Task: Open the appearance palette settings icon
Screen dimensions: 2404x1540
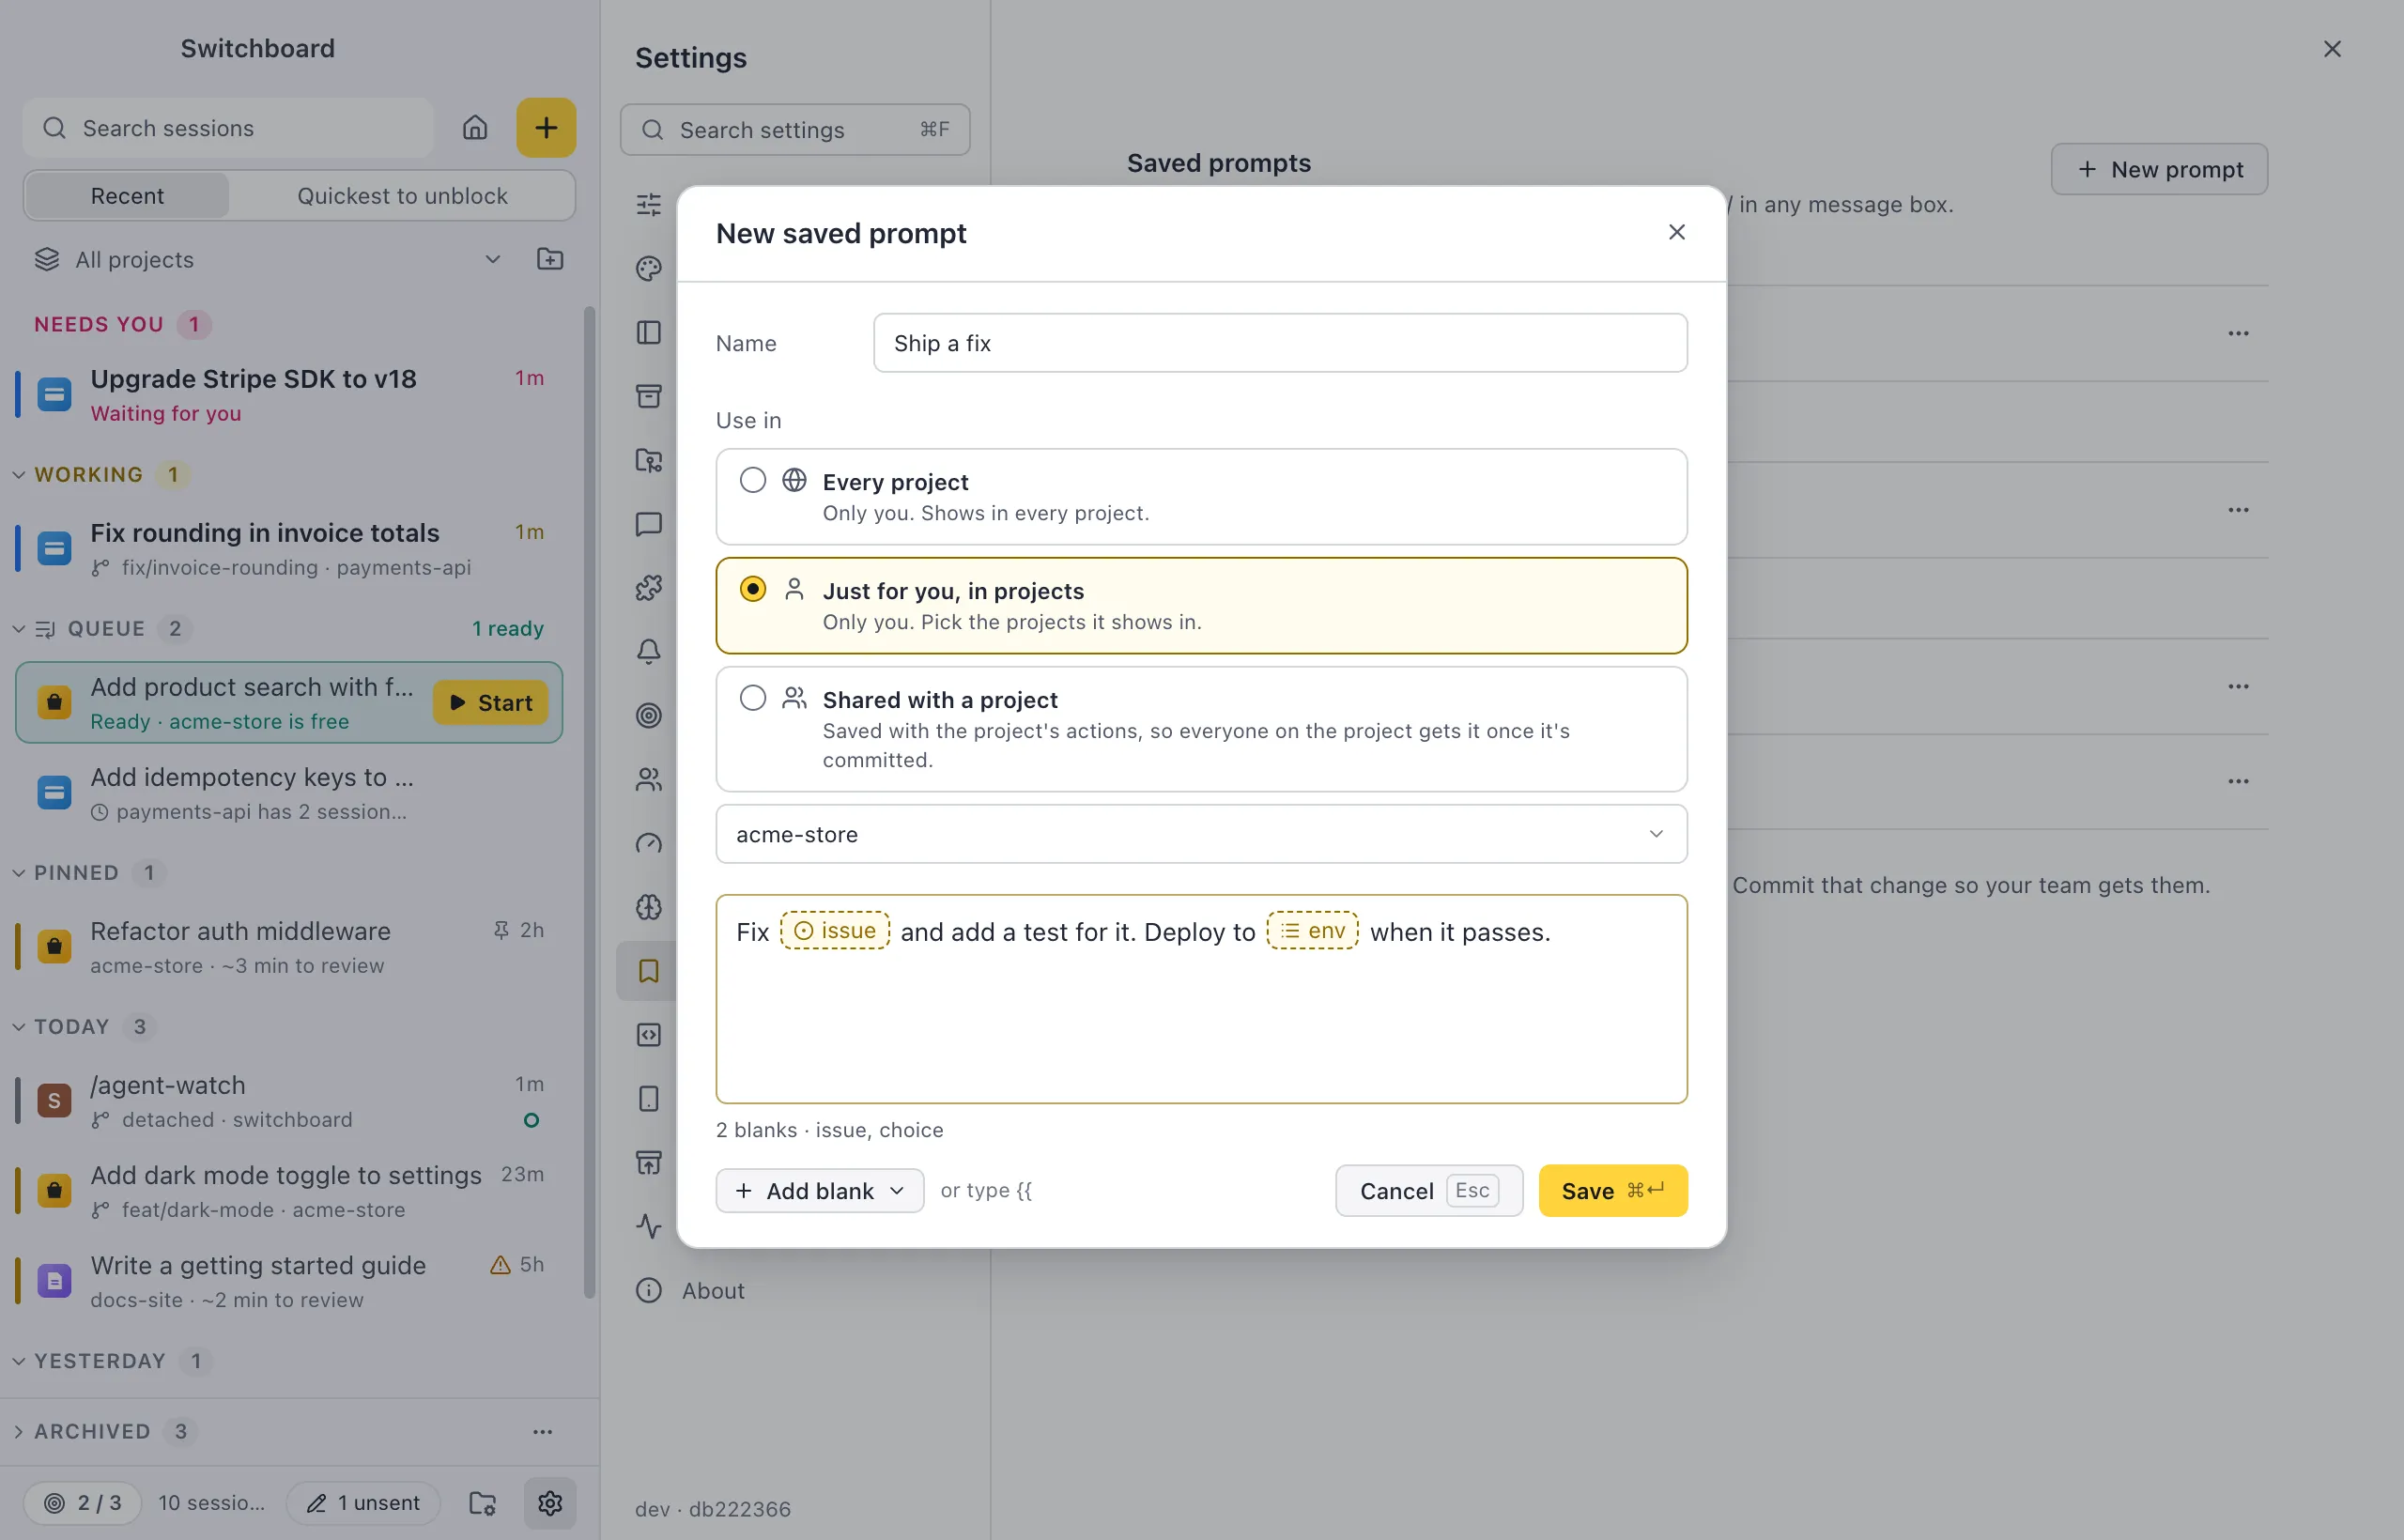Action: (649, 268)
